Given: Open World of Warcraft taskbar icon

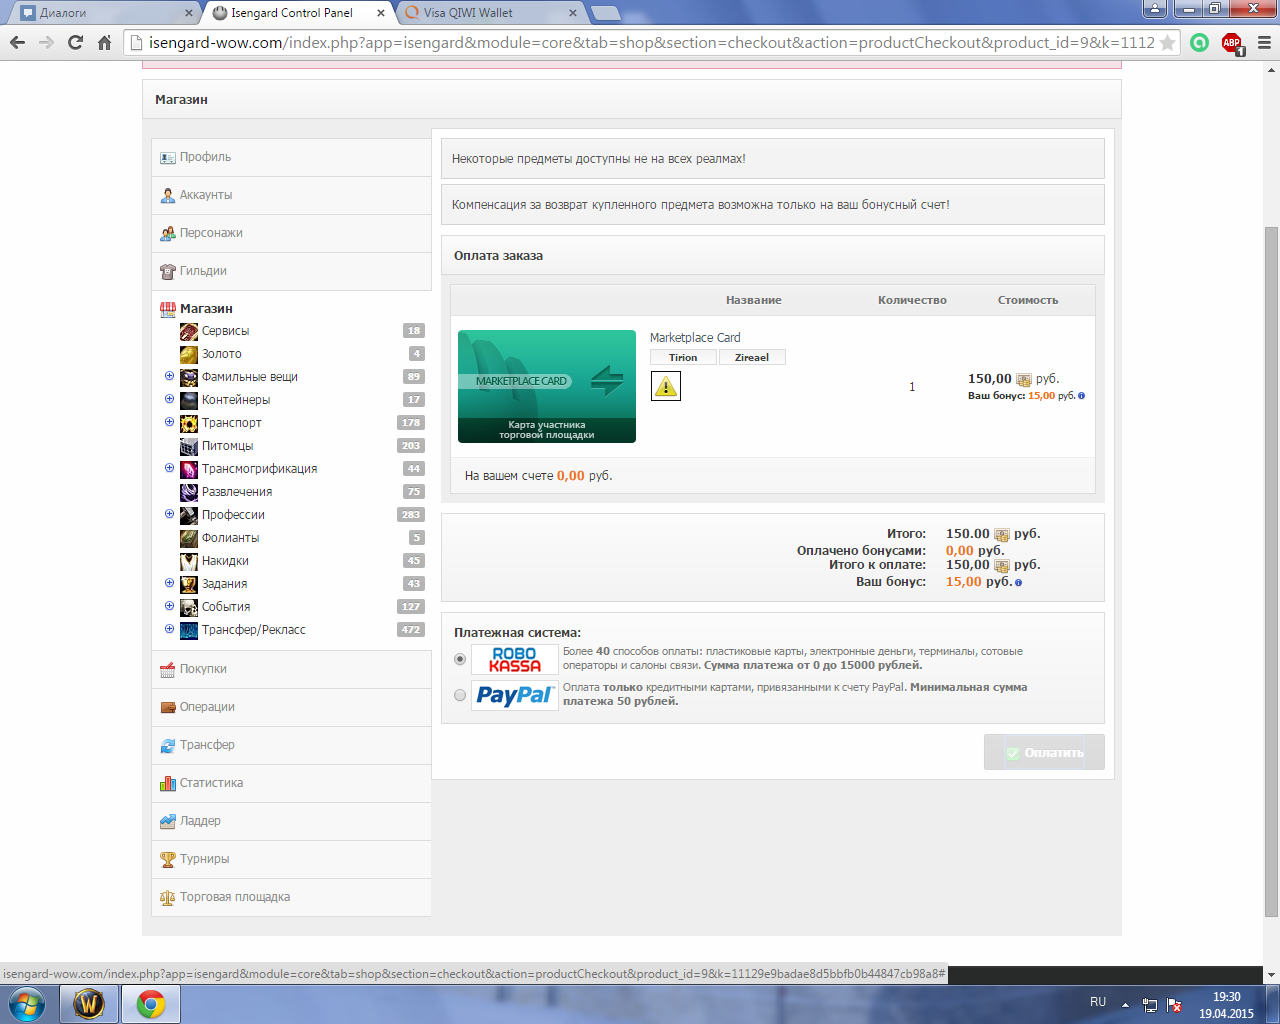Looking at the screenshot, I should pyautogui.click(x=89, y=1003).
